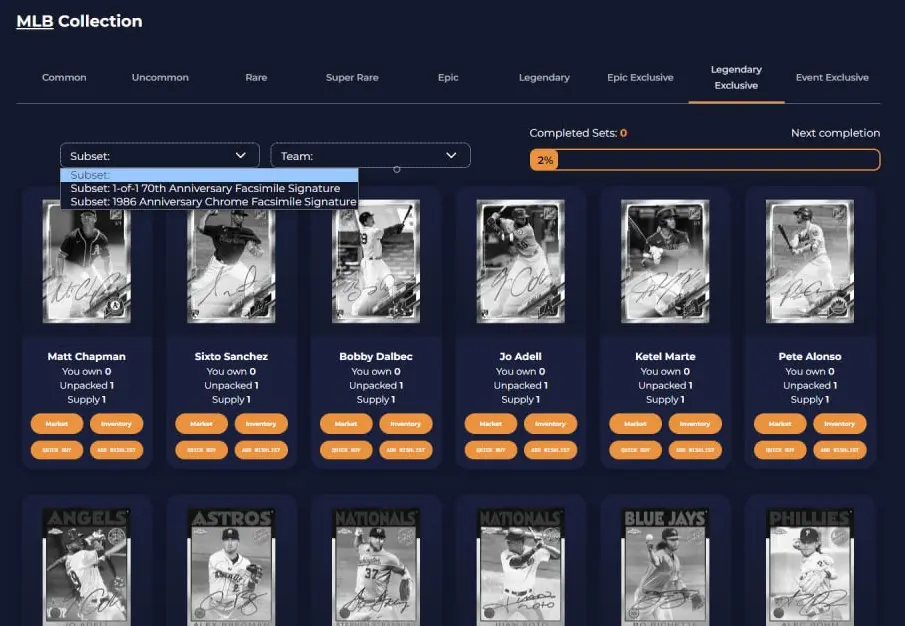Click the 'Matt Chapman' name text
The width and height of the screenshot is (905, 626).
click(x=87, y=357)
